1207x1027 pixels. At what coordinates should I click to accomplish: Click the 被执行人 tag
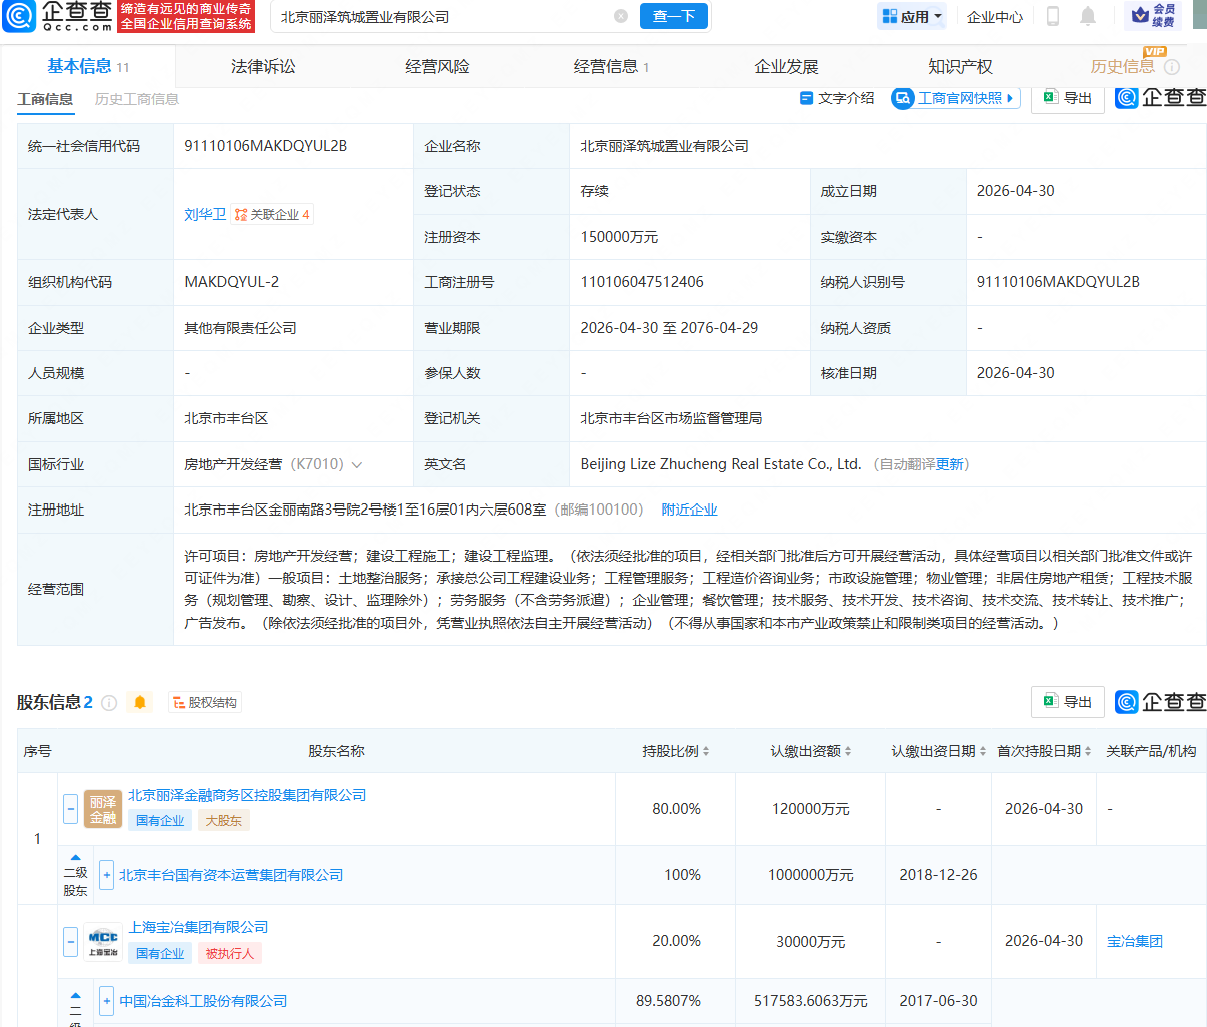pyautogui.click(x=230, y=953)
